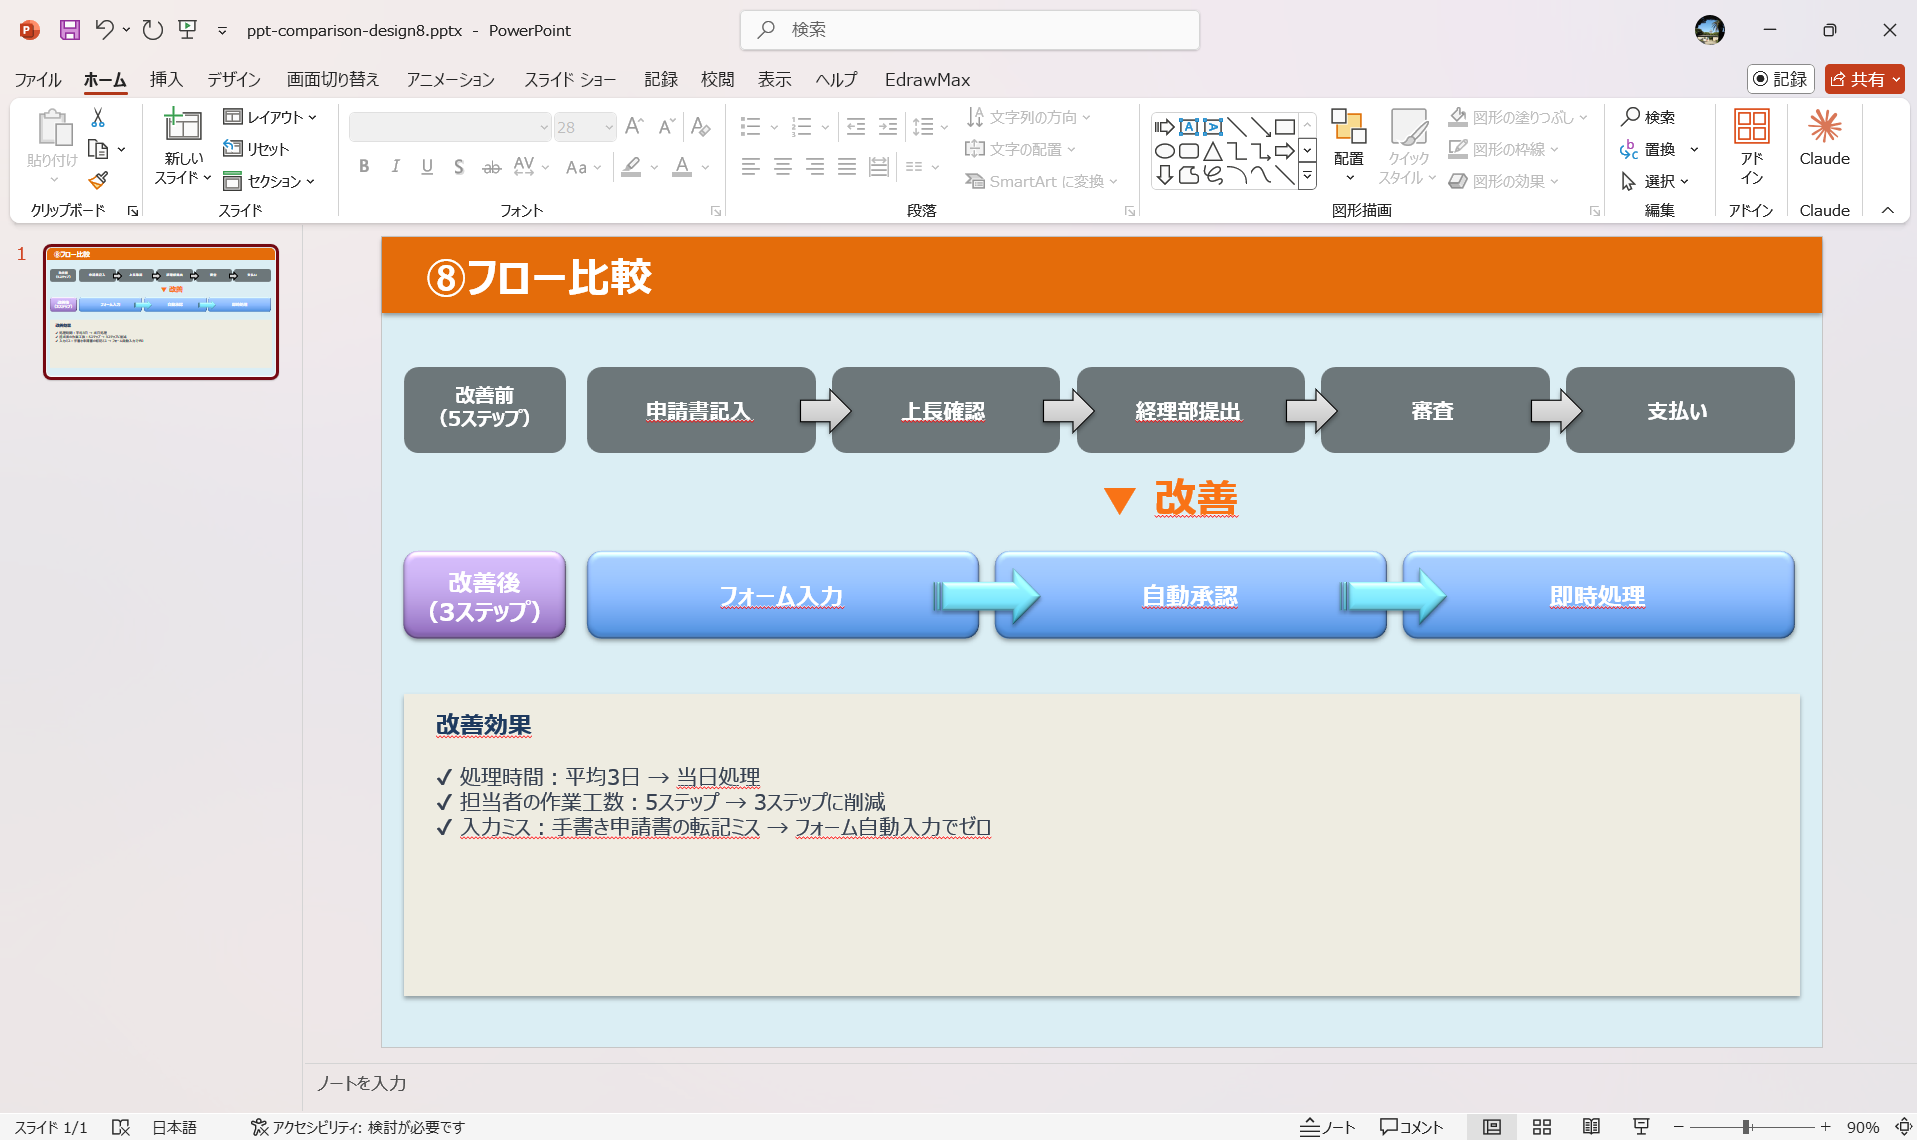Open the EdrawMax tab

tap(927, 79)
